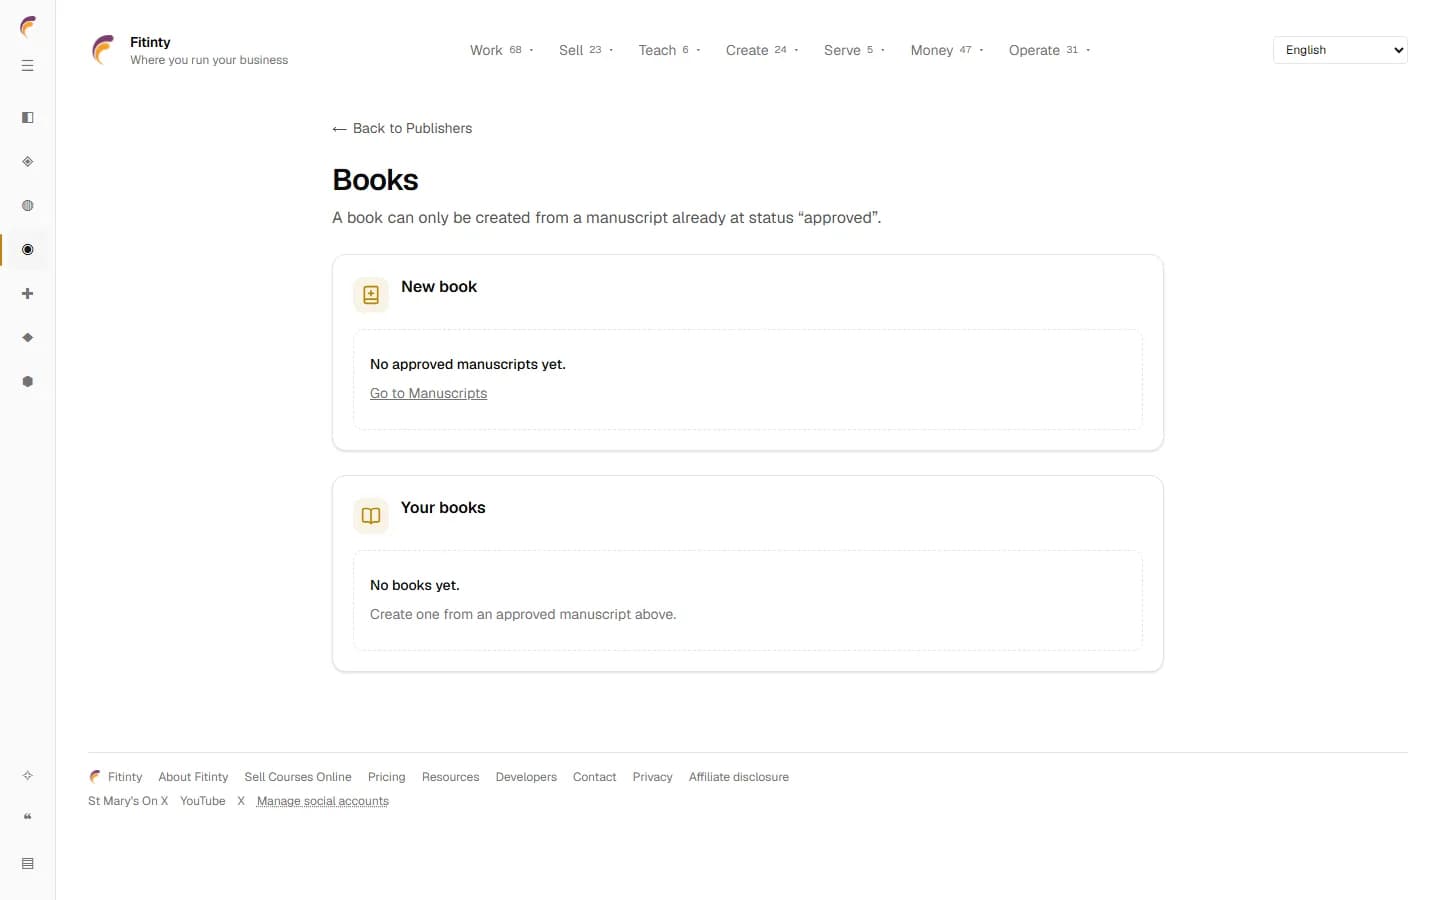Screen dimensions: 1440x900
Task: Click the plus sidebar icon
Action: [x=28, y=294]
